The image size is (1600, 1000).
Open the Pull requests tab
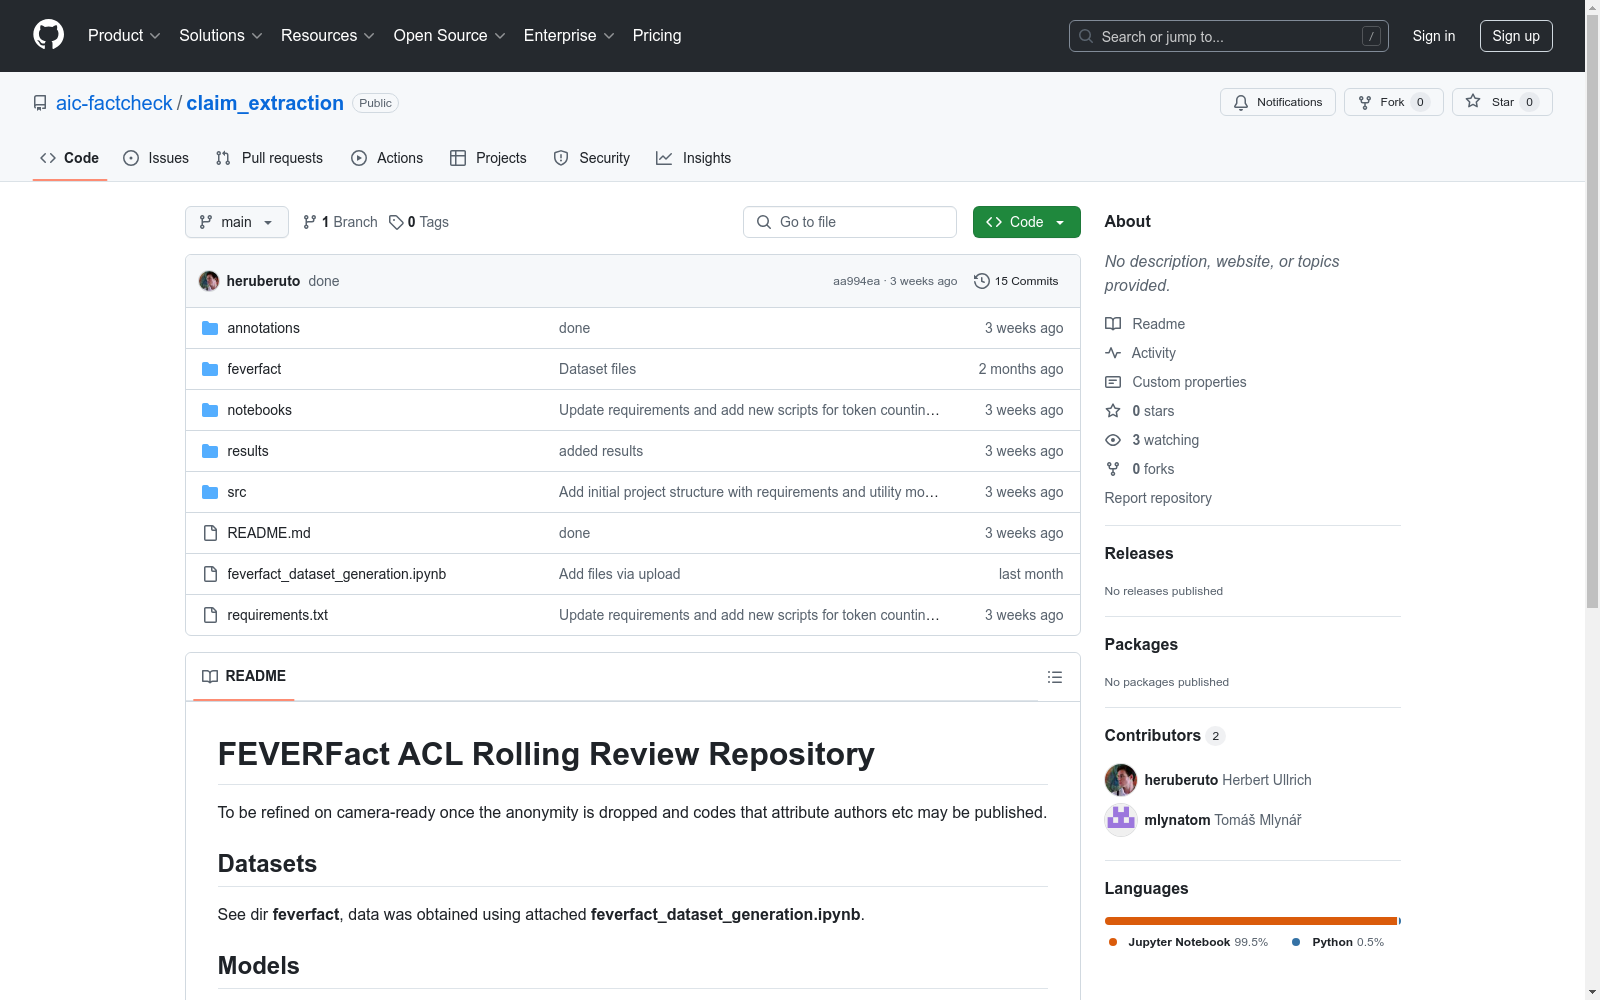pos(269,158)
